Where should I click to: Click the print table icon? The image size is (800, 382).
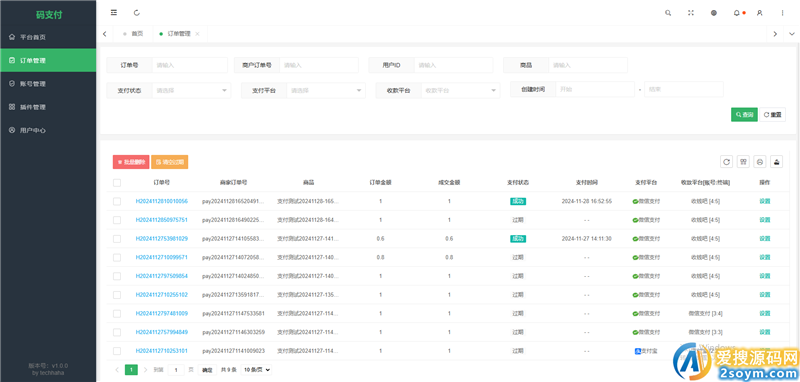[x=760, y=162]
